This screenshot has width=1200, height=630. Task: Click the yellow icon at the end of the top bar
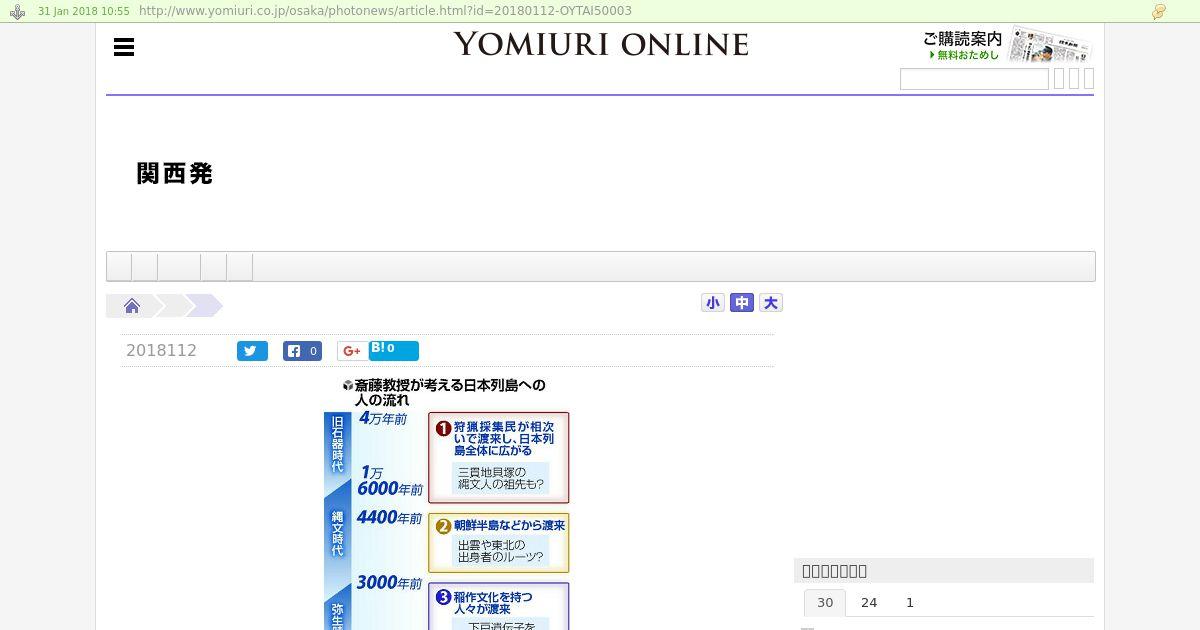[1159, 12]
